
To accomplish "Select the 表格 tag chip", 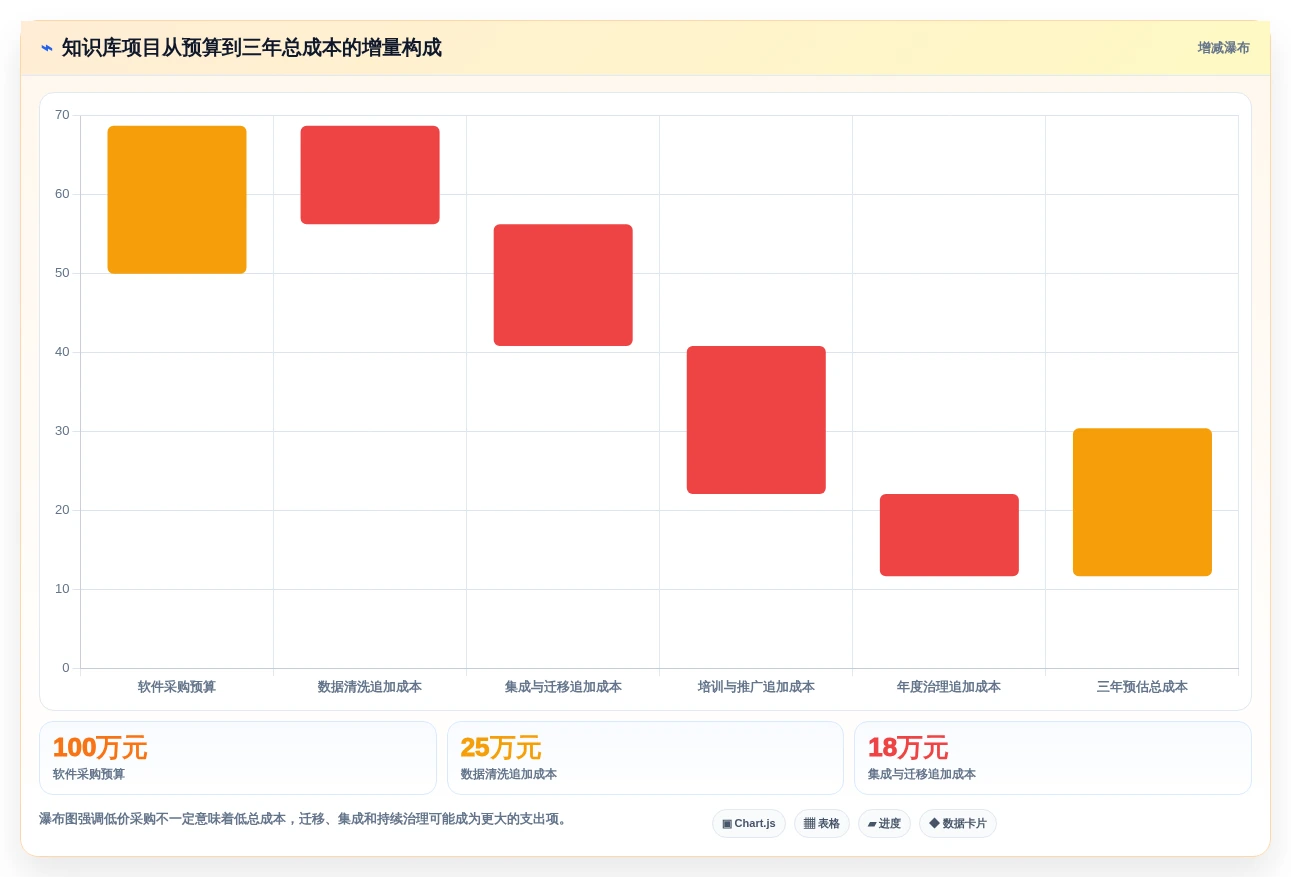I will [x=822, y=824].
